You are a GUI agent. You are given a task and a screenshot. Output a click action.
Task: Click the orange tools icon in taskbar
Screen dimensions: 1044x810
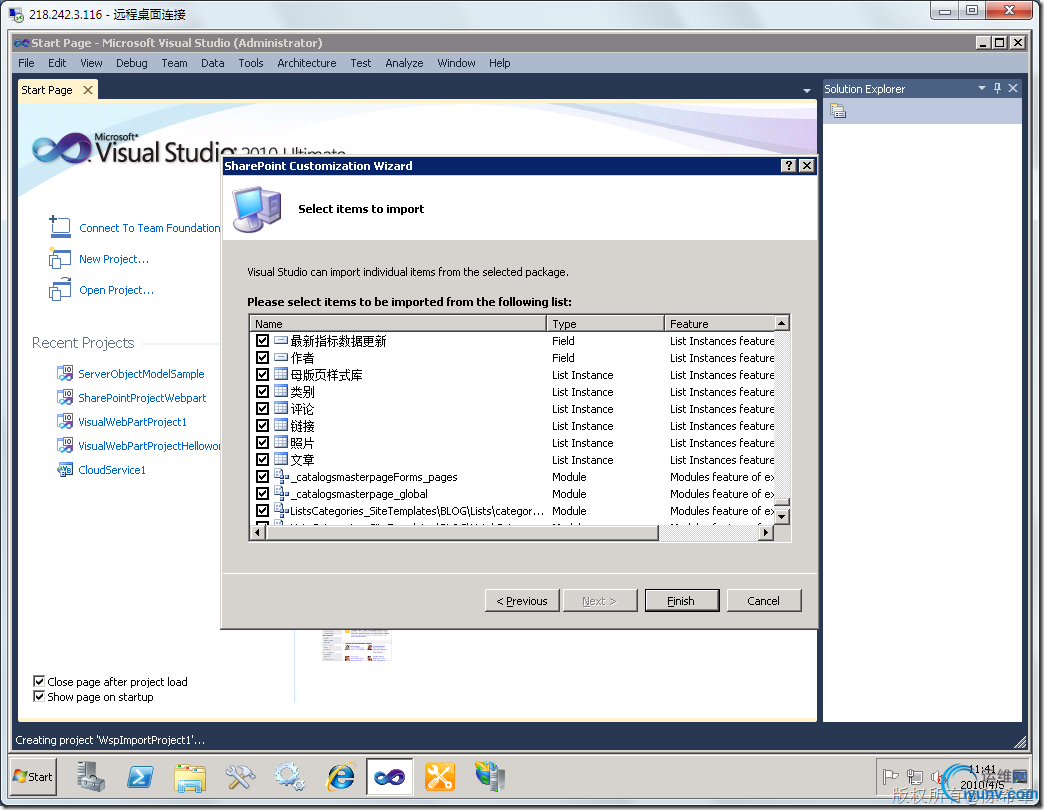440,777
